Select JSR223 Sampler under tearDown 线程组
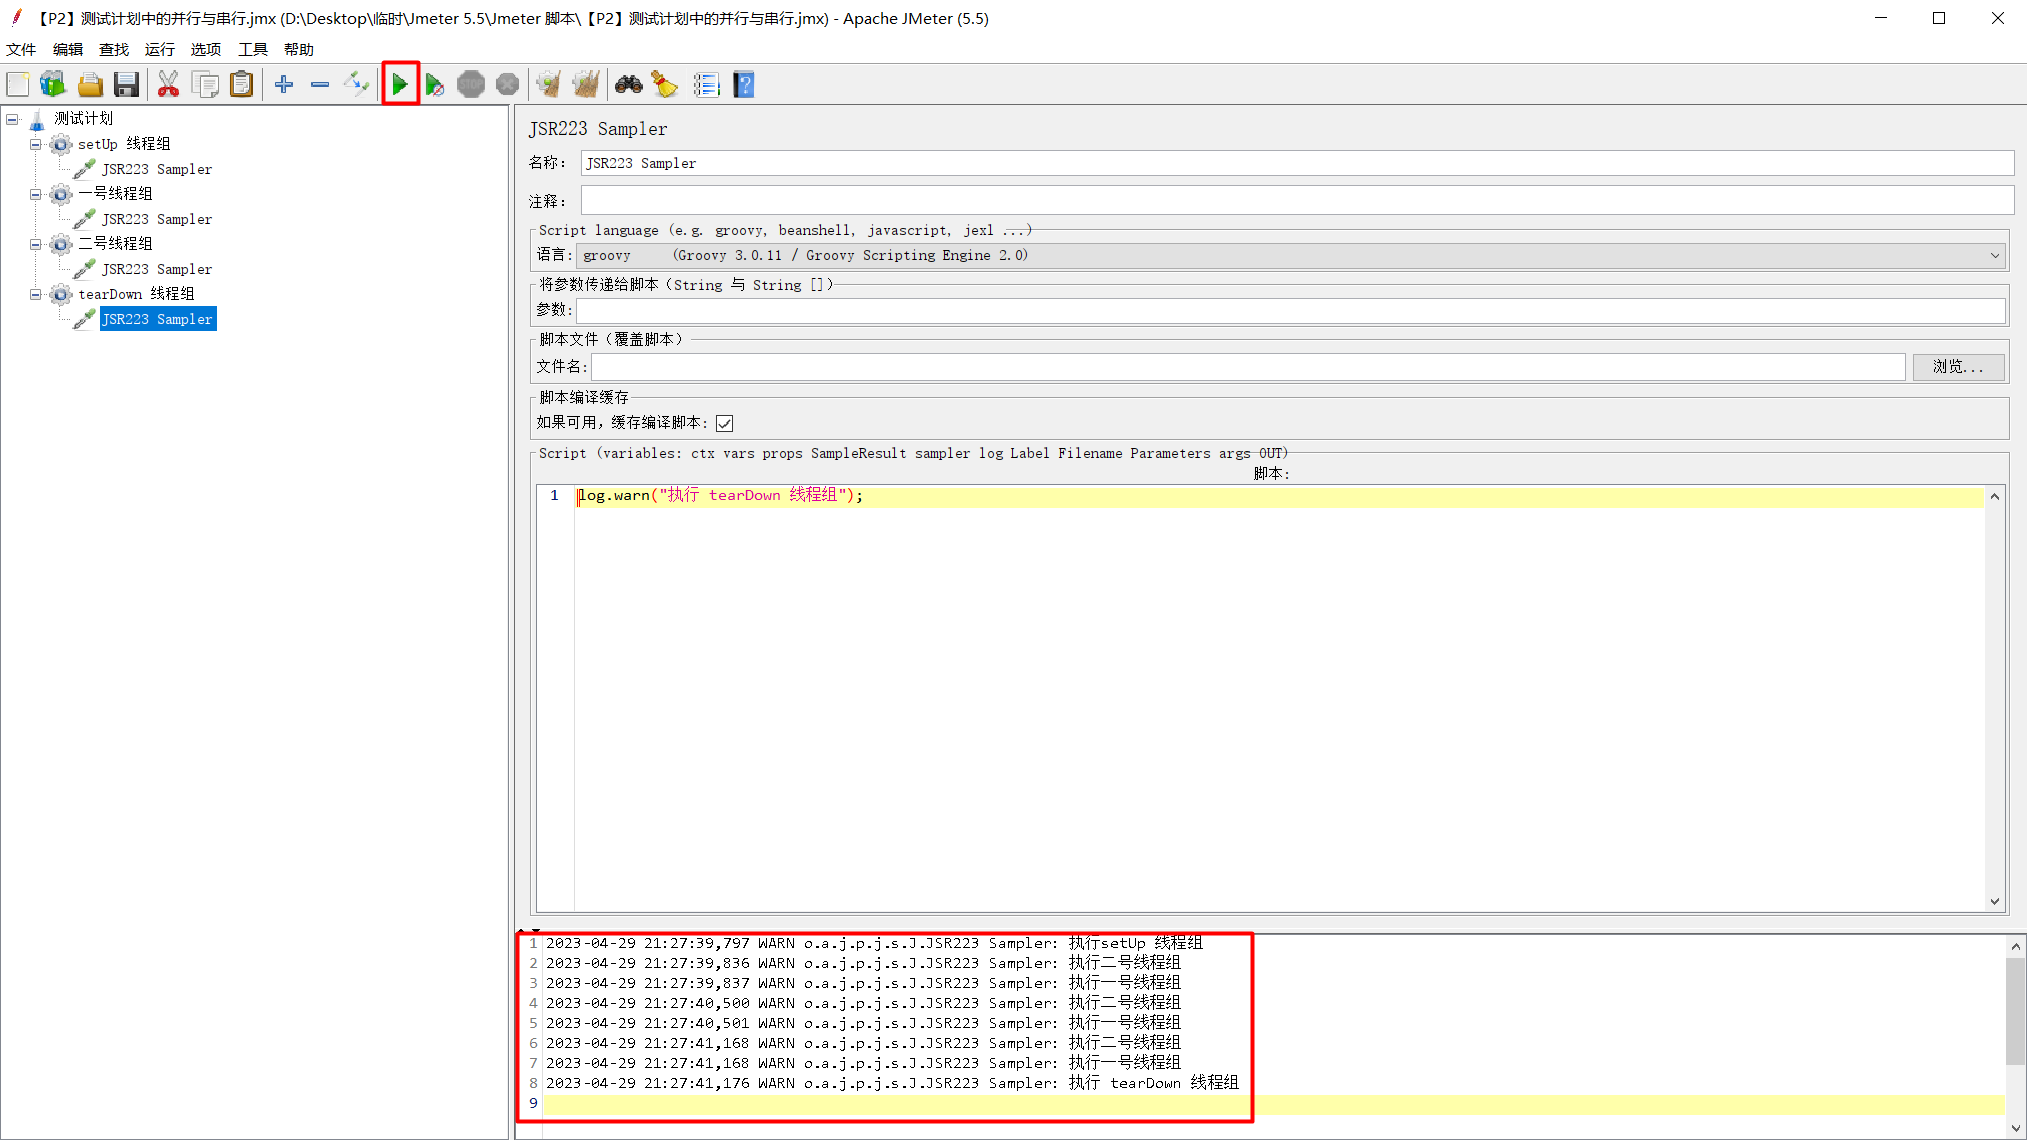This screenshot has height=1140, width=2027. [157, 319]
